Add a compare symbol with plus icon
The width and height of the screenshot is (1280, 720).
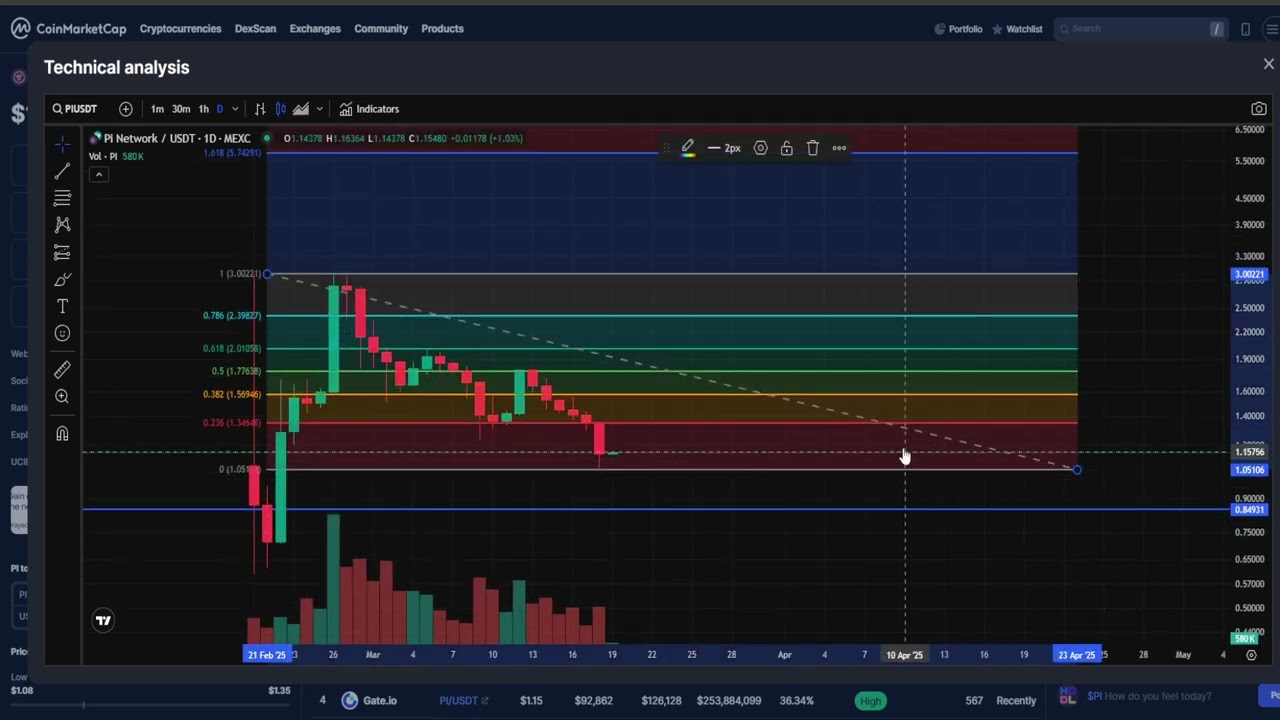(125, 109)
